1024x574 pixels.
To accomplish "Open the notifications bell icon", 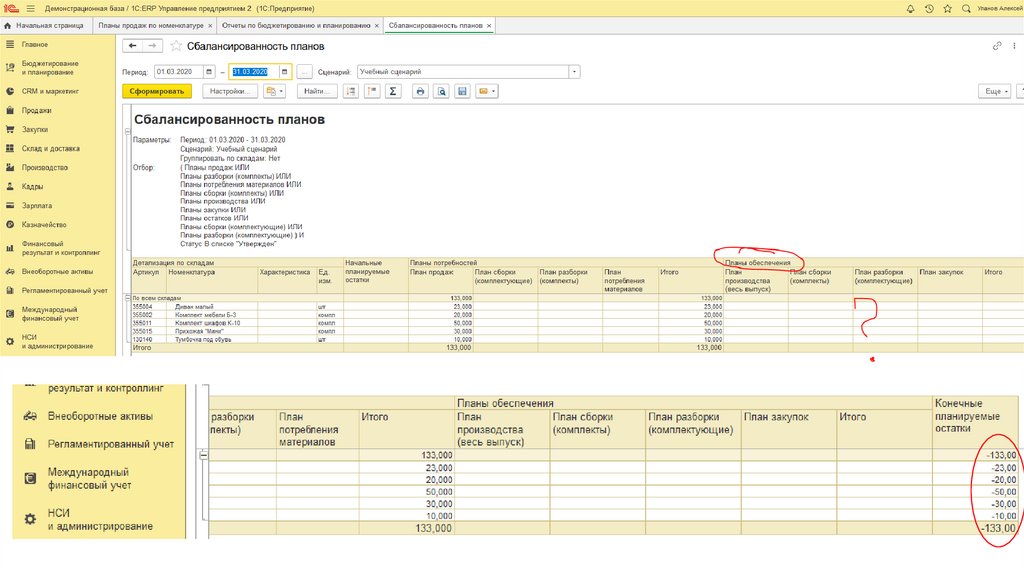I will [x=910, y=8].
